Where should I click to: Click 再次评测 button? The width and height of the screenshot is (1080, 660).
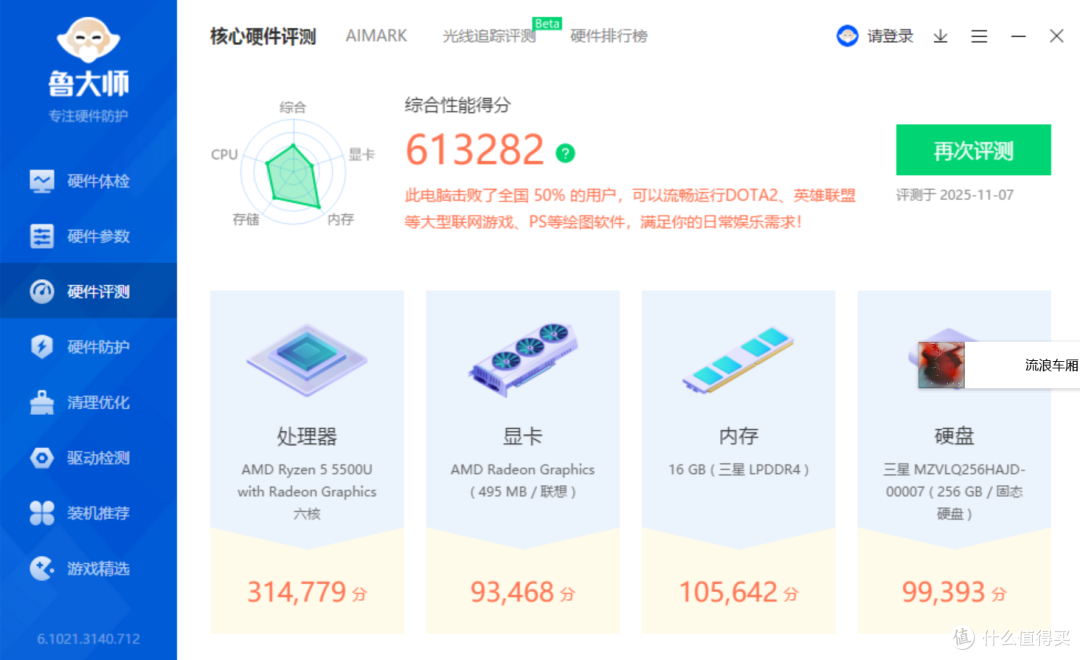pos(973,149)
